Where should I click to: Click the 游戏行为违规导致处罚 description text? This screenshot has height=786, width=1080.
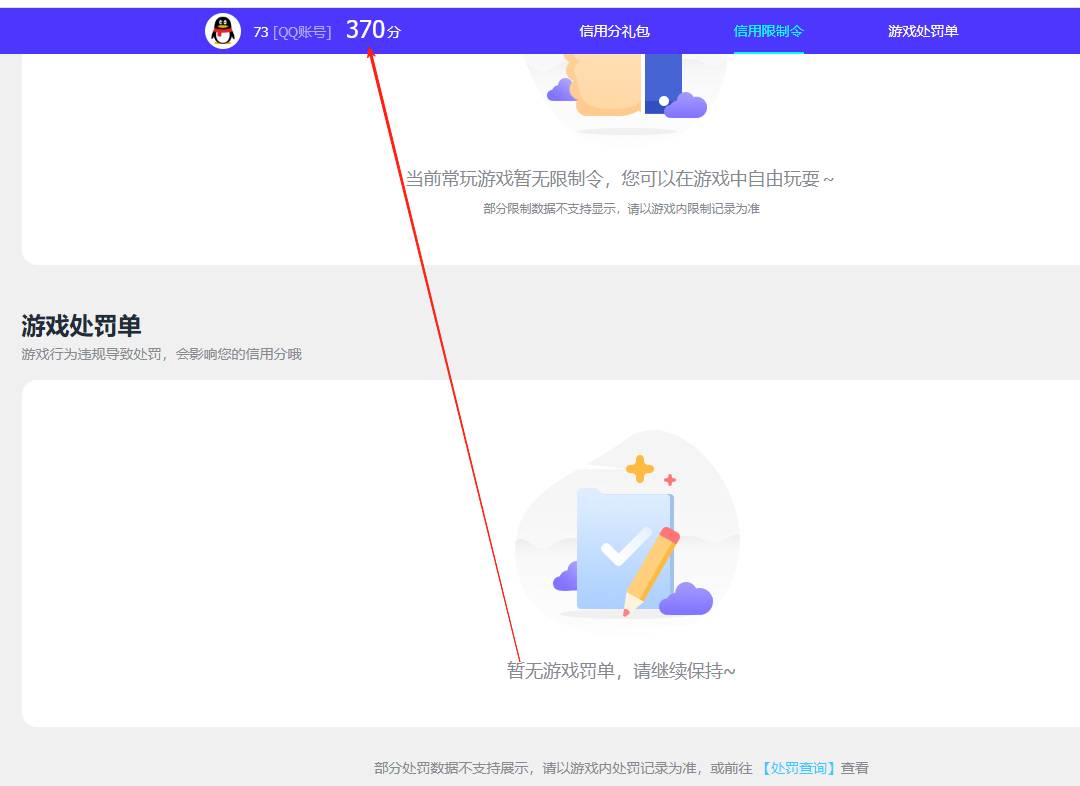160,354
